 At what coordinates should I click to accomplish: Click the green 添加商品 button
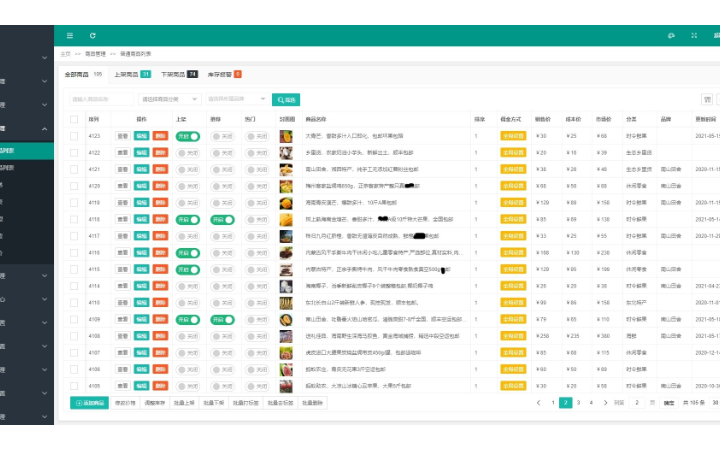click(x=90, y=403)
